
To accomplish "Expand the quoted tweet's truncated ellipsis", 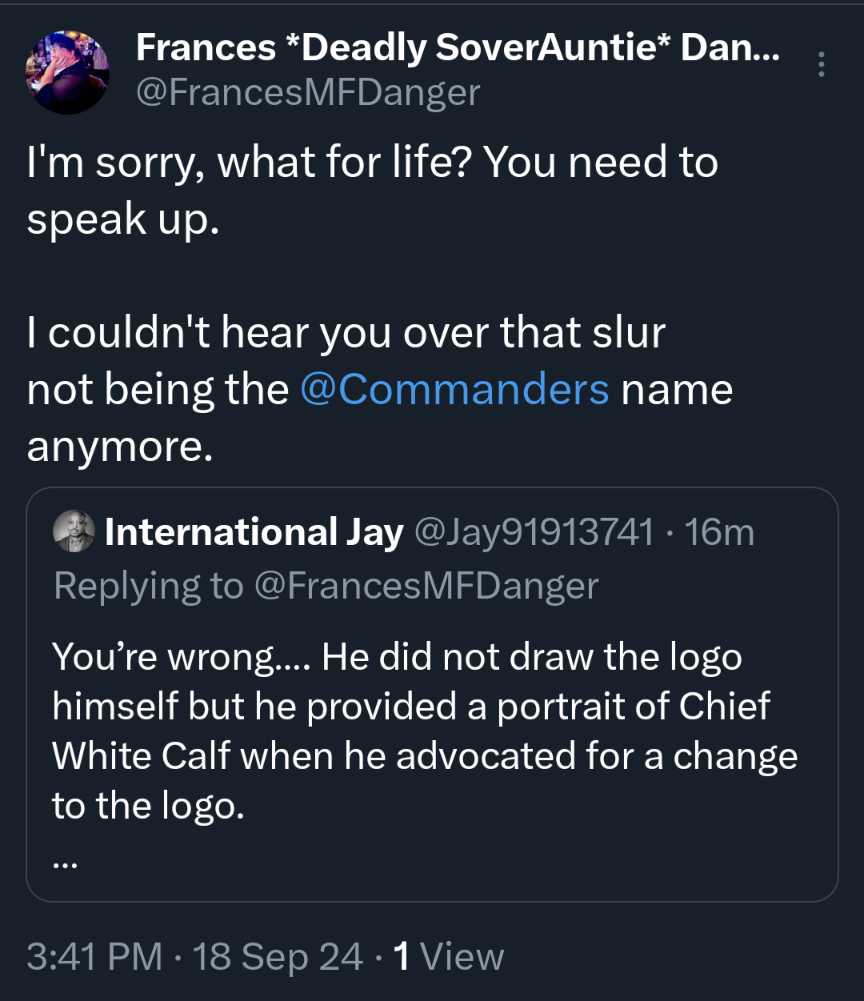I will click(65, 865).
